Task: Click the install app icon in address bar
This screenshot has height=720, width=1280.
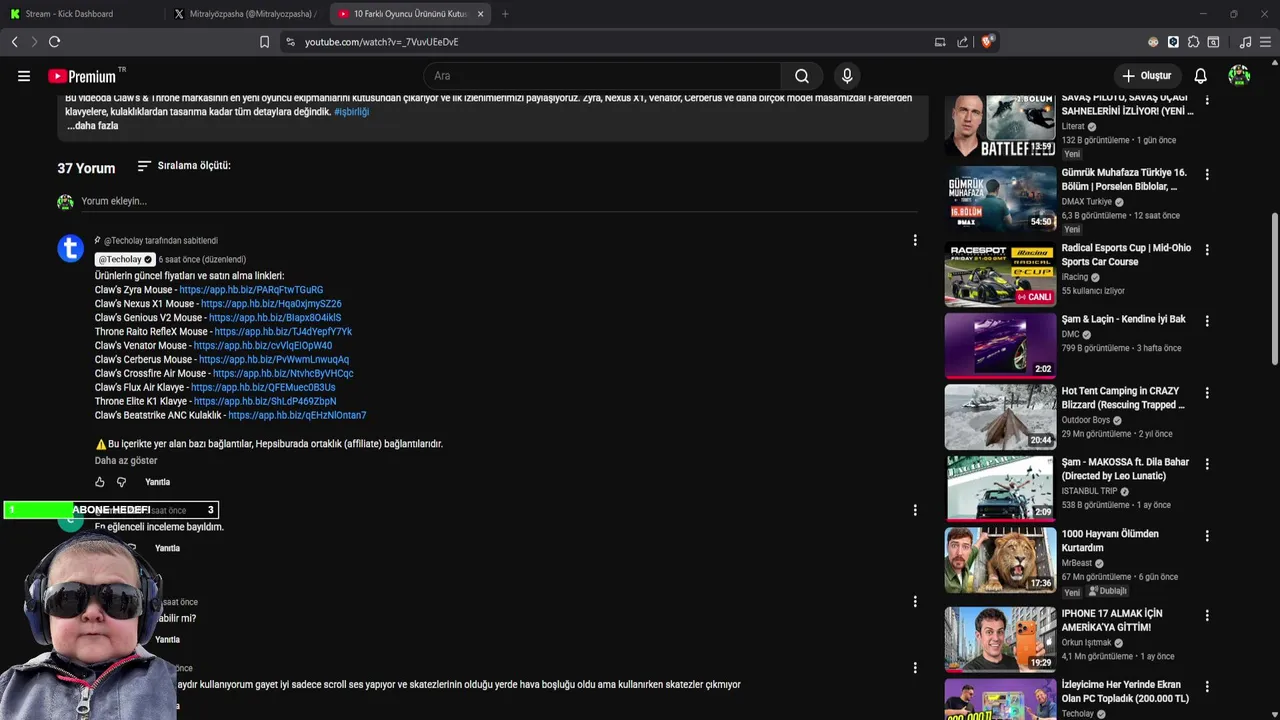Action: click(x=940, y=42)
